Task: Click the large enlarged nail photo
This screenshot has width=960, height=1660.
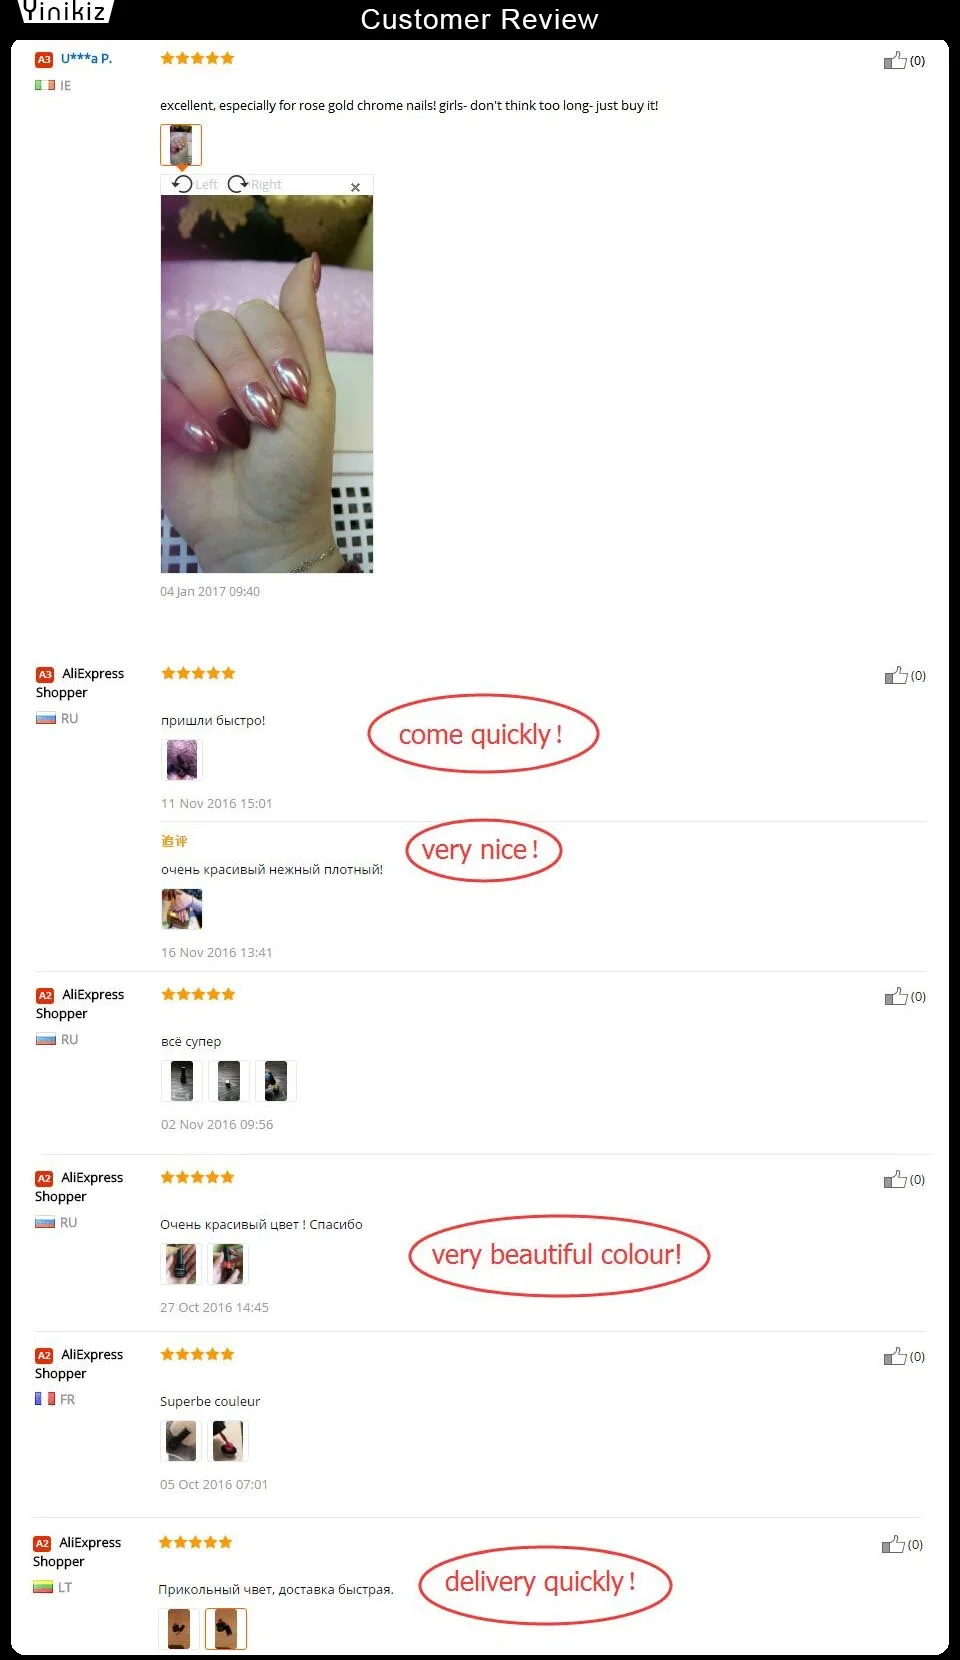Action: [x=267, y=384]
